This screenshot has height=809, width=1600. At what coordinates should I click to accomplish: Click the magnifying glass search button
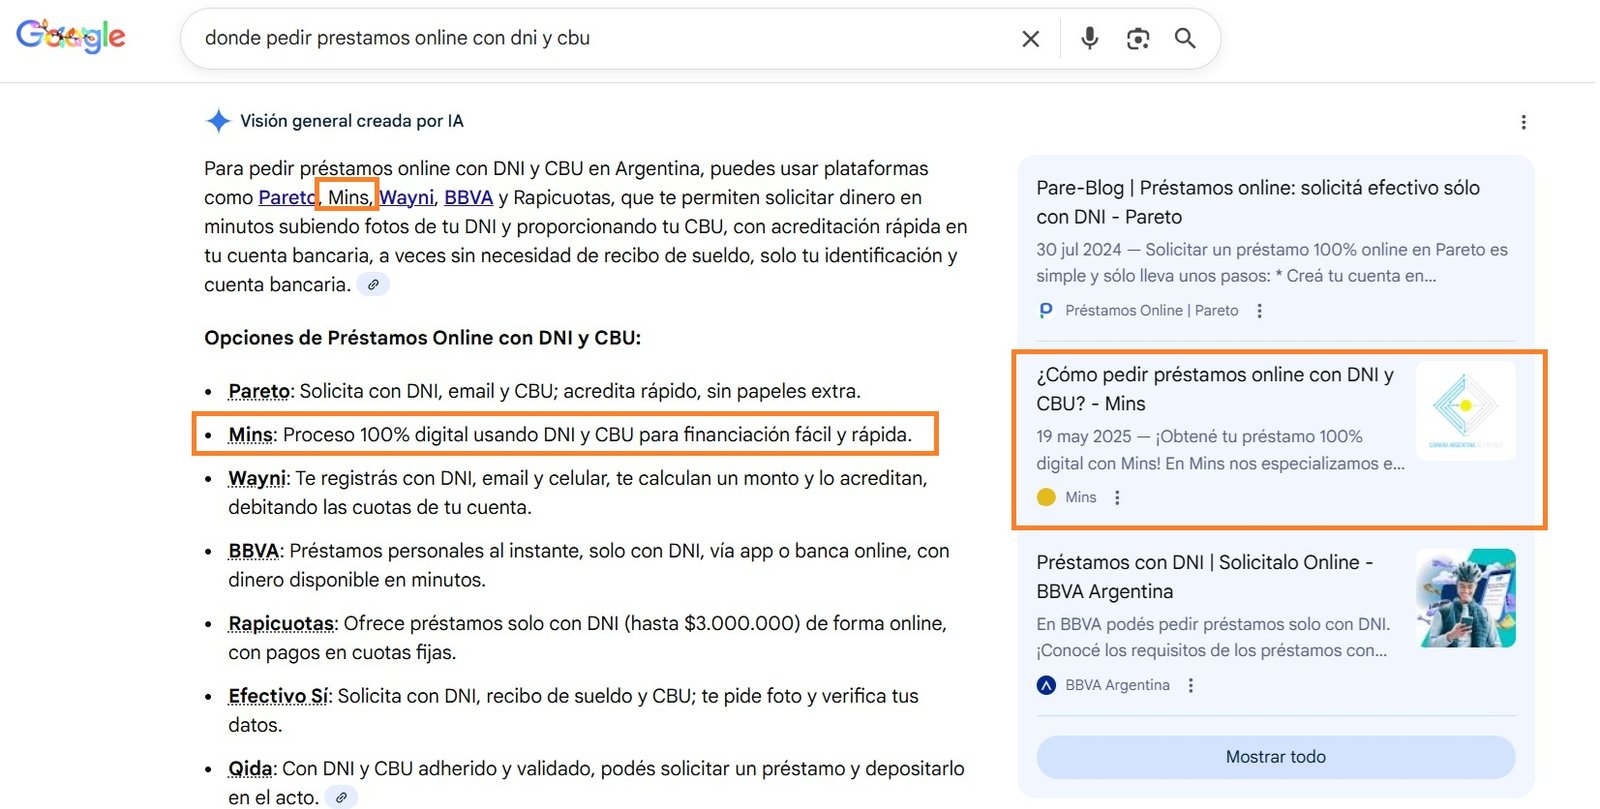[1185, 39]
